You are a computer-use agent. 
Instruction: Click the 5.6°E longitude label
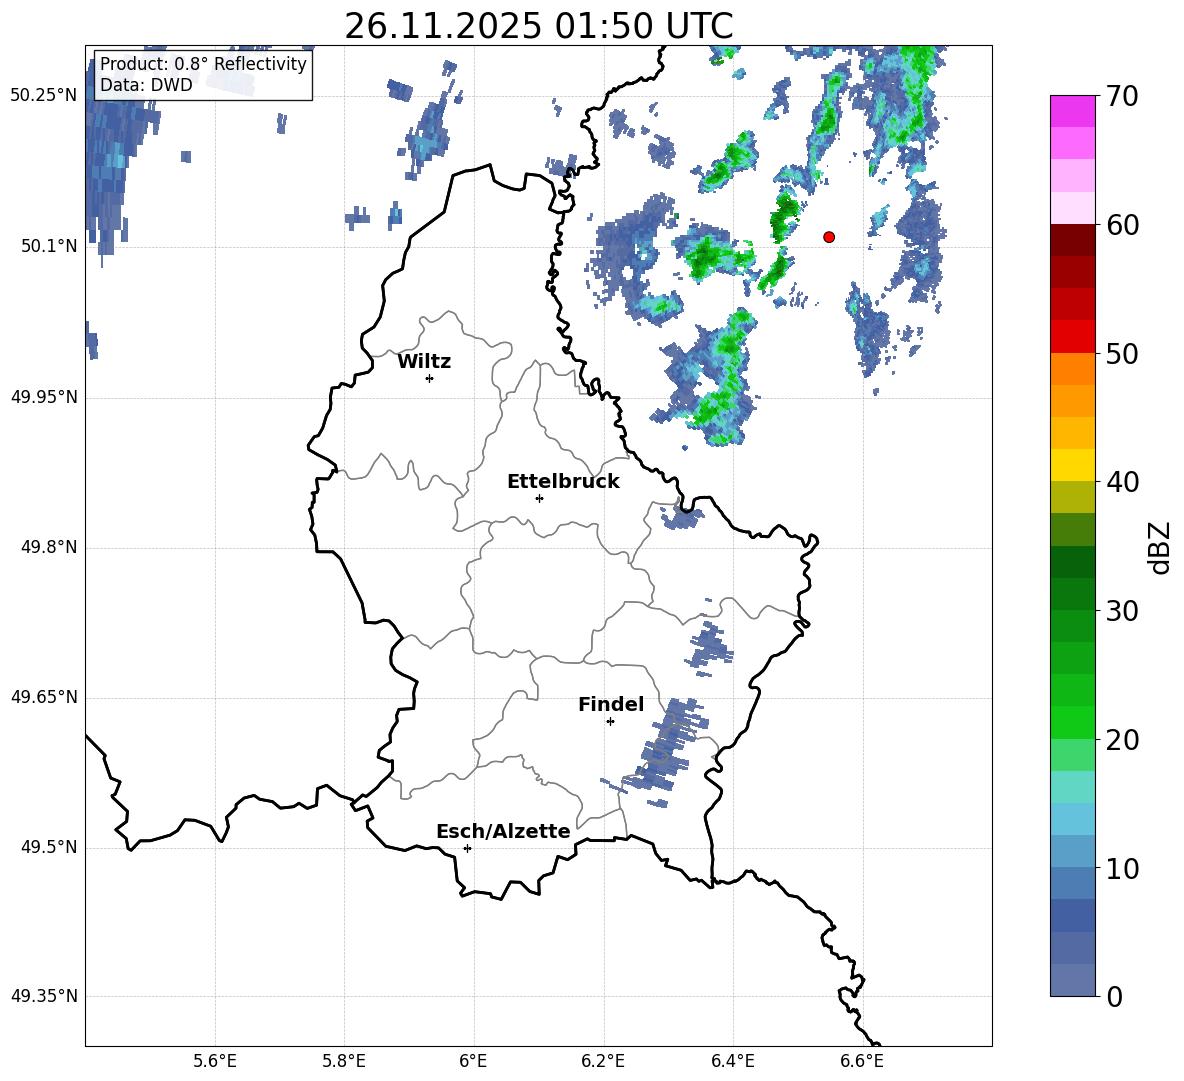click(x=215, y=1061)
